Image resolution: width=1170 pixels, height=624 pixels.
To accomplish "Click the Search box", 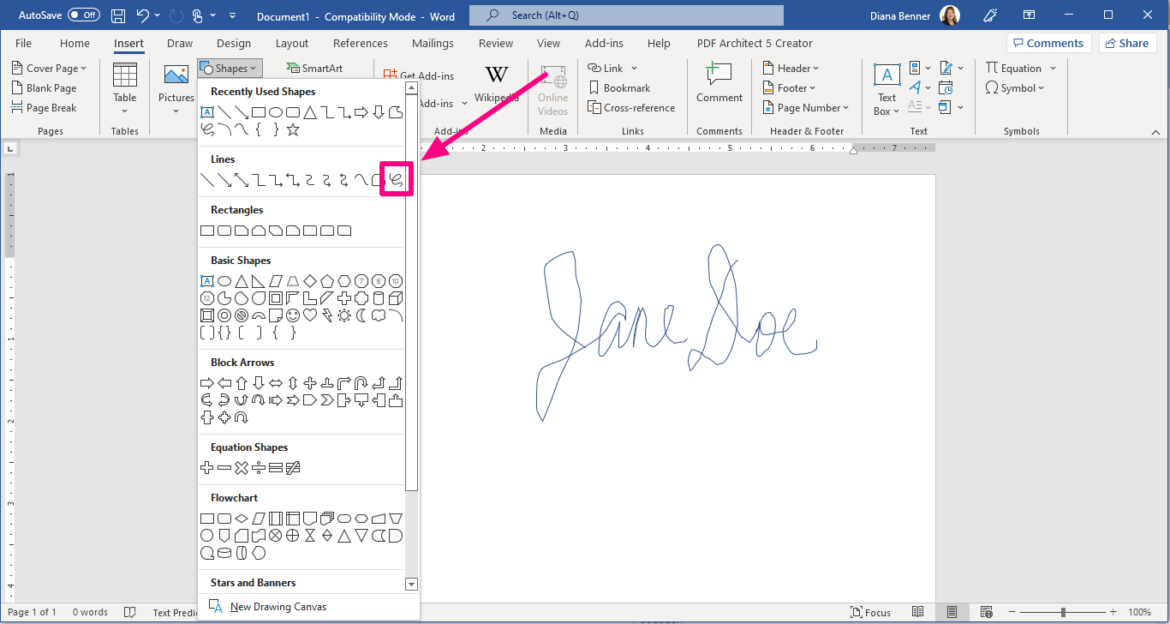I will [626, 14].
